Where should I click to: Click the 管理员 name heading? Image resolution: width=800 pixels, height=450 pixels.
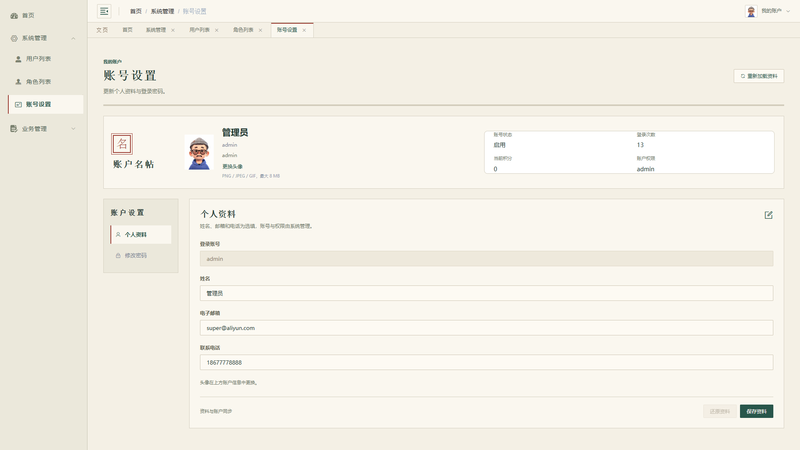point(235,133)
